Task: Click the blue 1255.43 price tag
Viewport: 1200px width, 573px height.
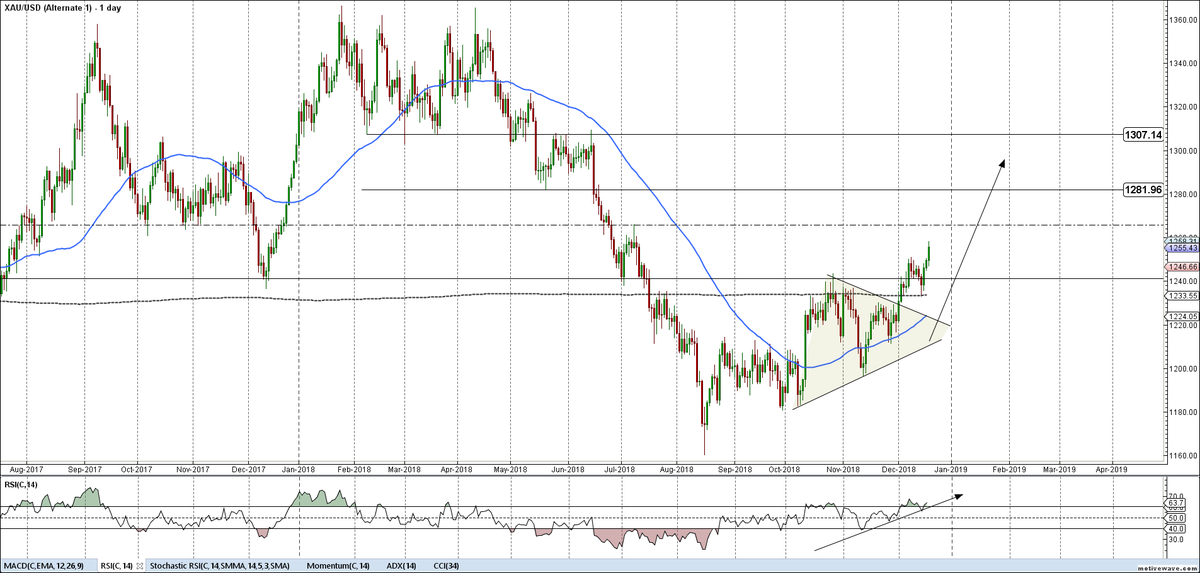Action: point(1181,248)
